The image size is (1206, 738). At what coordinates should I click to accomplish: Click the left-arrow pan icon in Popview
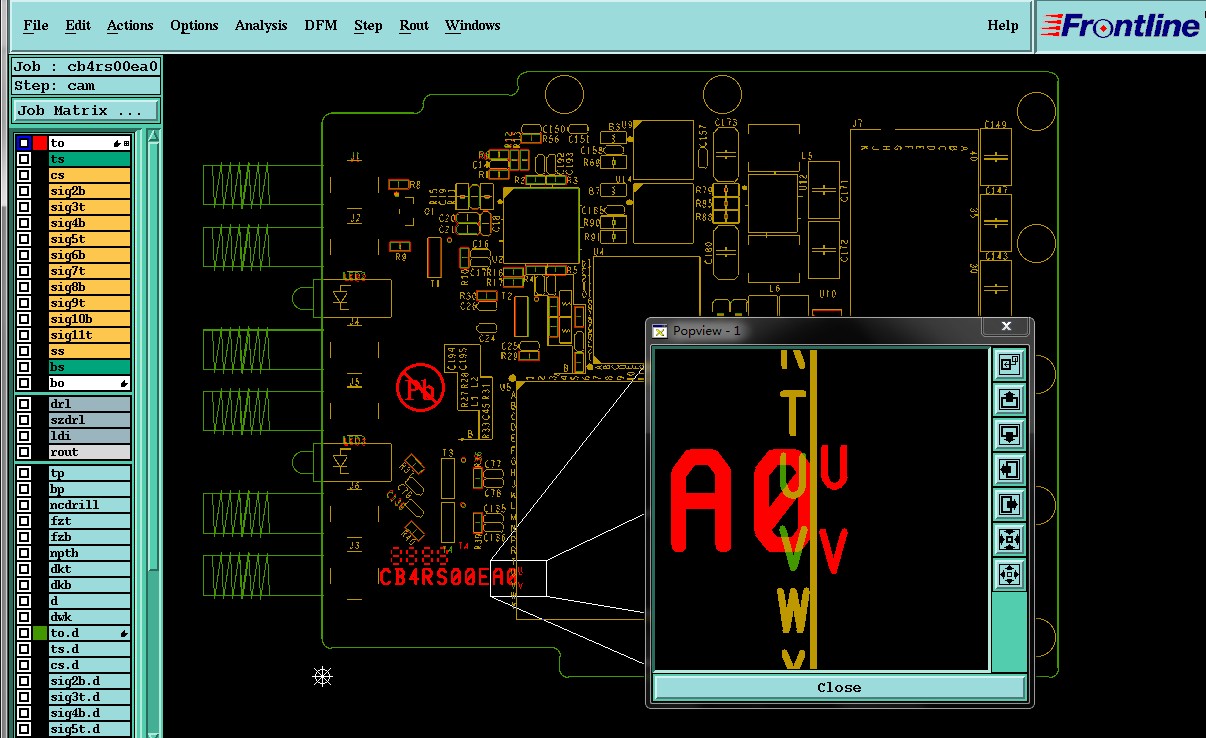pos(1009,470)
